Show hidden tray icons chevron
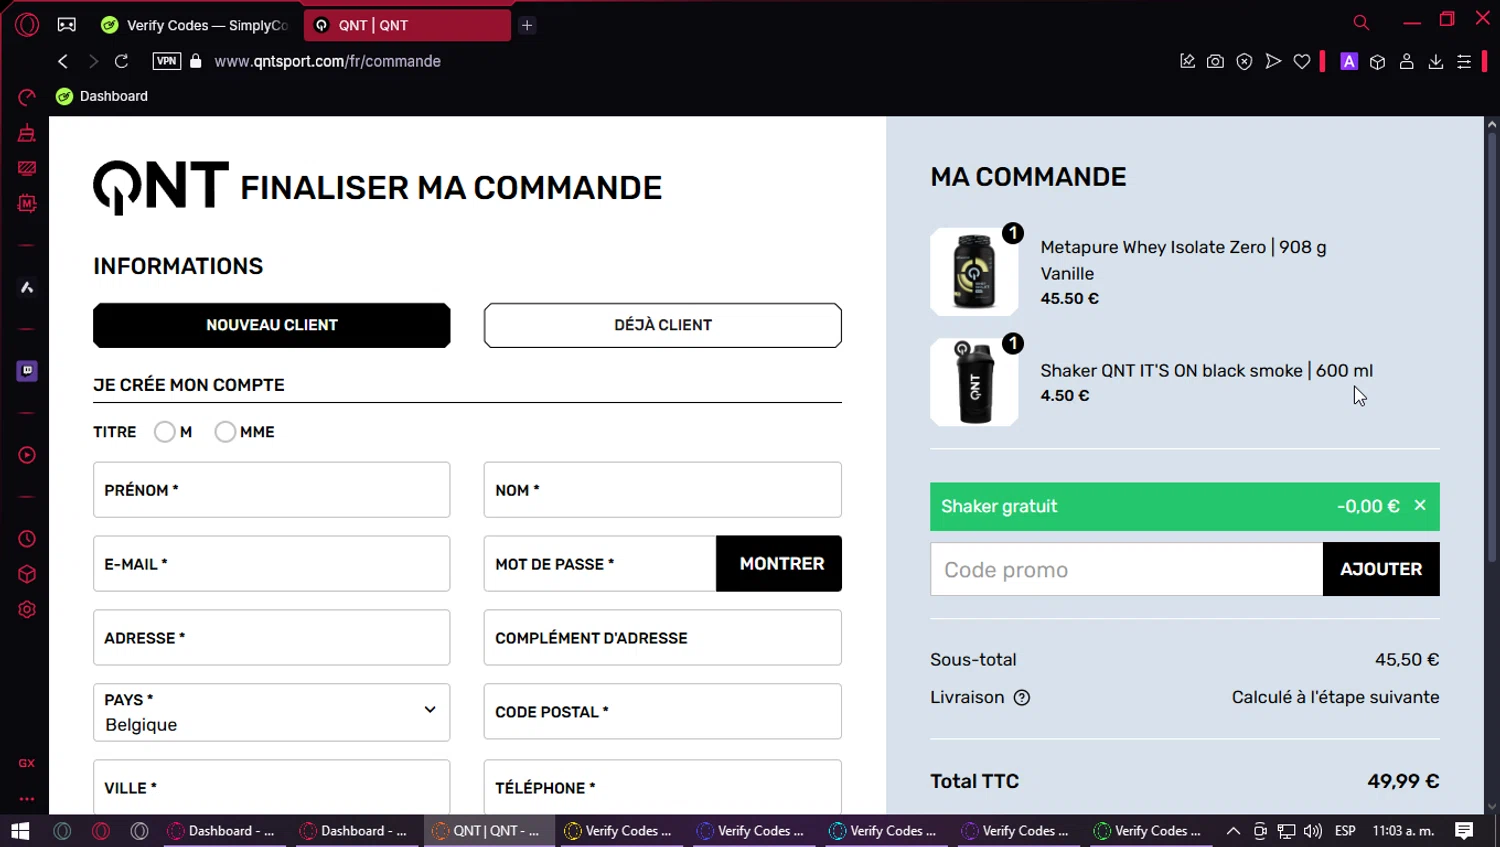 (x=1233, y=831)
